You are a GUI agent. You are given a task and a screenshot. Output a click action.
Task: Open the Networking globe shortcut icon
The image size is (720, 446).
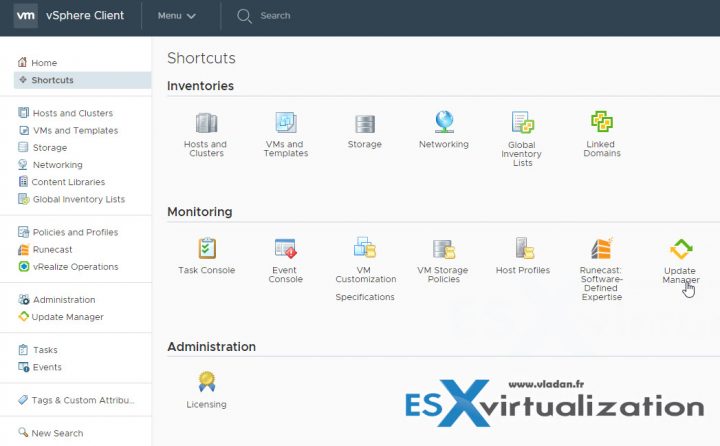444,123
